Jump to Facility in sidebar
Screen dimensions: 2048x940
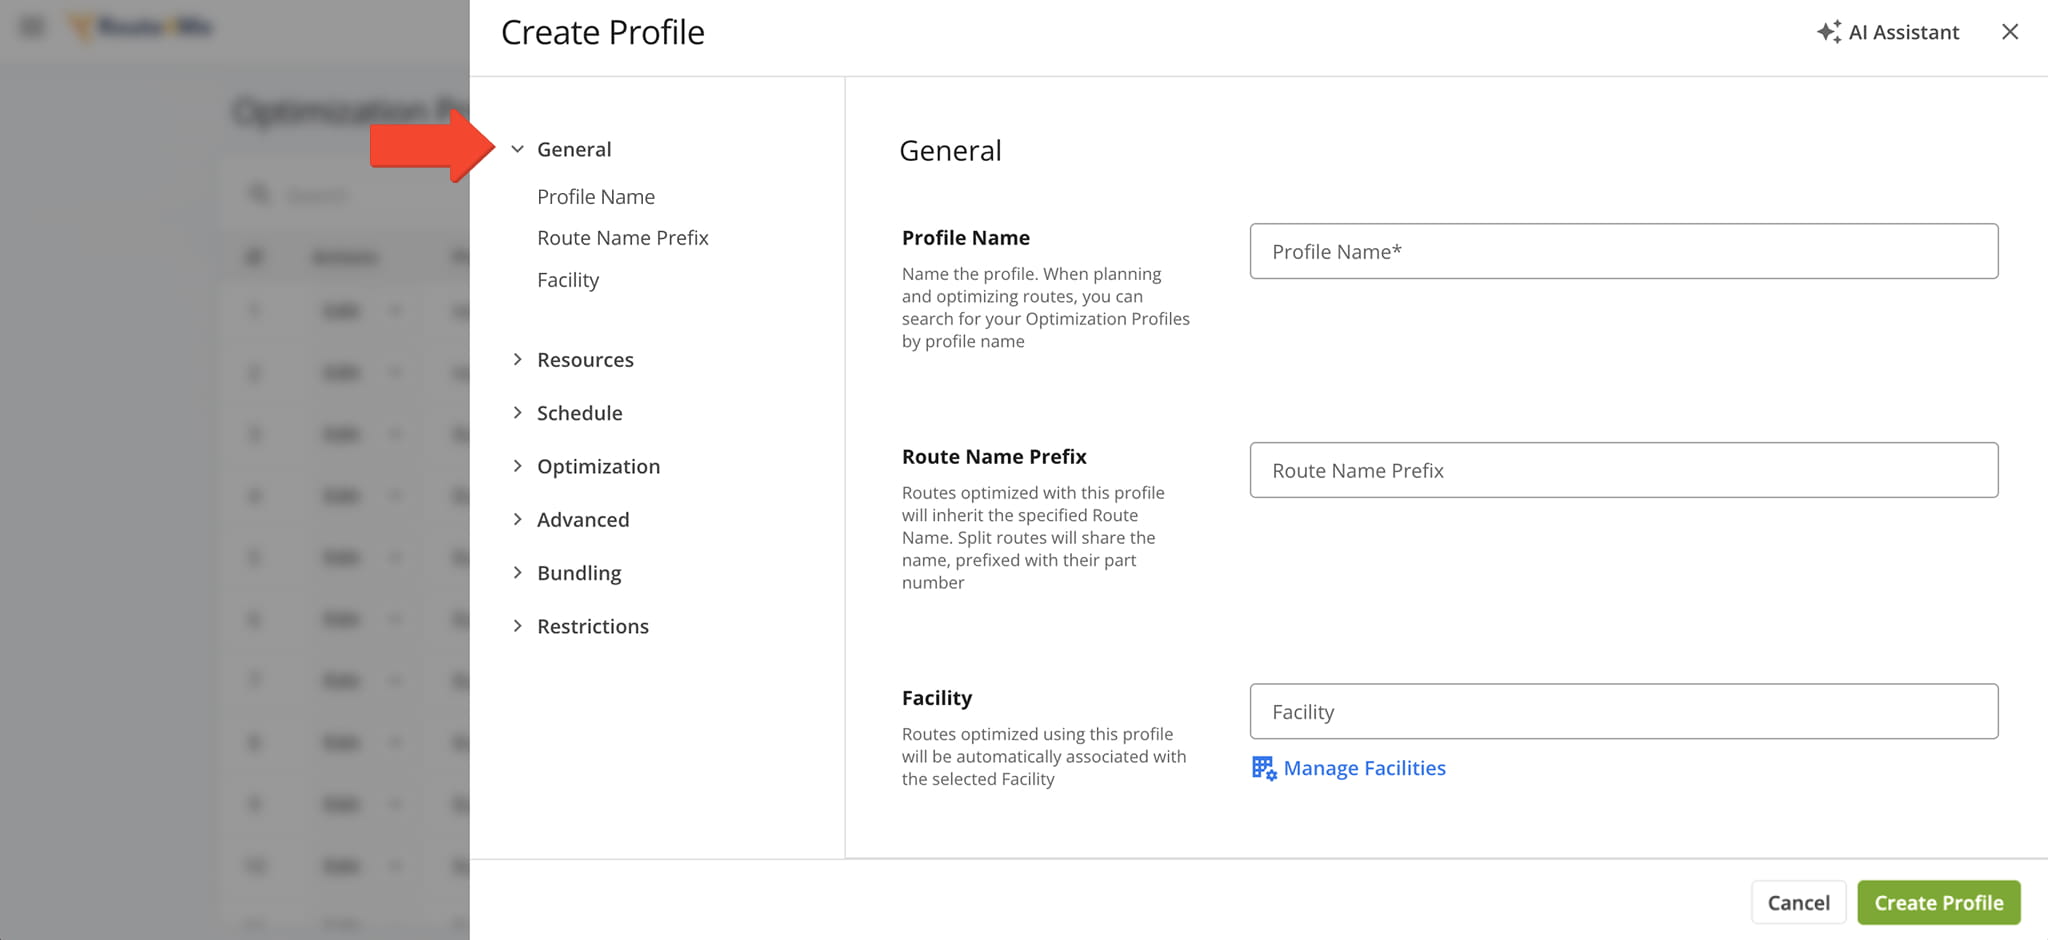click(x=568, y=280)
